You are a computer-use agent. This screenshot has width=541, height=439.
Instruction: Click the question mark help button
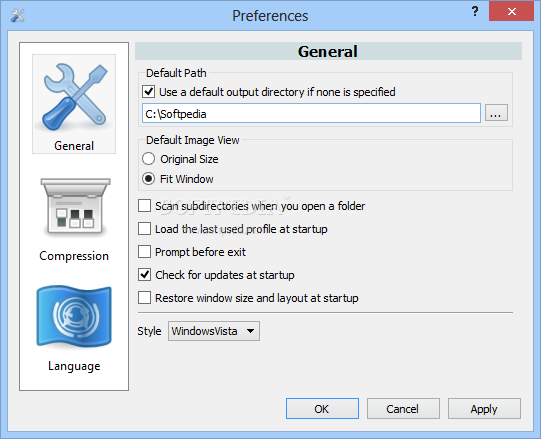[x=475, y=12]
